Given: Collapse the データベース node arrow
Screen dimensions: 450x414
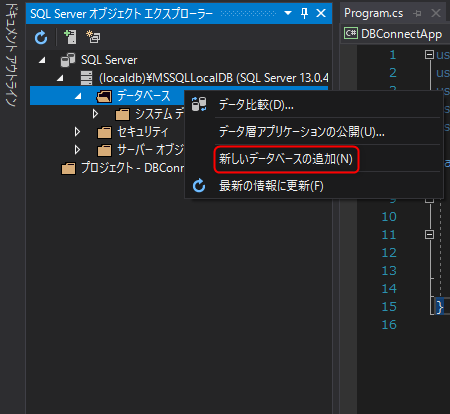Looking at the screenshot, I should click(78, 96).
